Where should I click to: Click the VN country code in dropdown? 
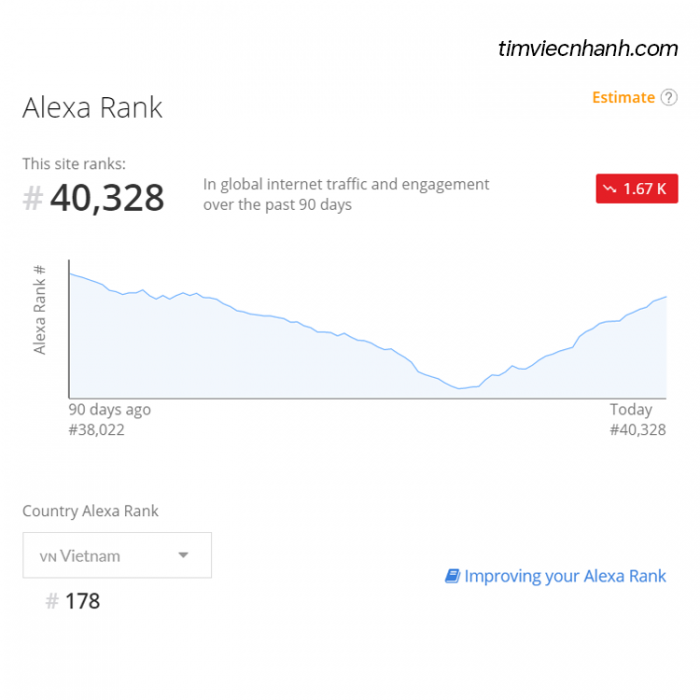(x=48, y=557)
